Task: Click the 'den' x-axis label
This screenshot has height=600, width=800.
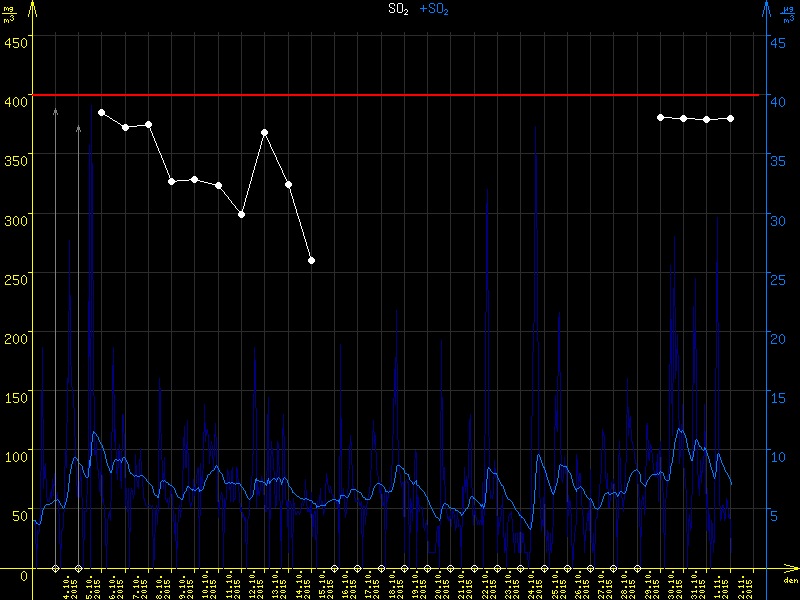Action: [790, 581]
